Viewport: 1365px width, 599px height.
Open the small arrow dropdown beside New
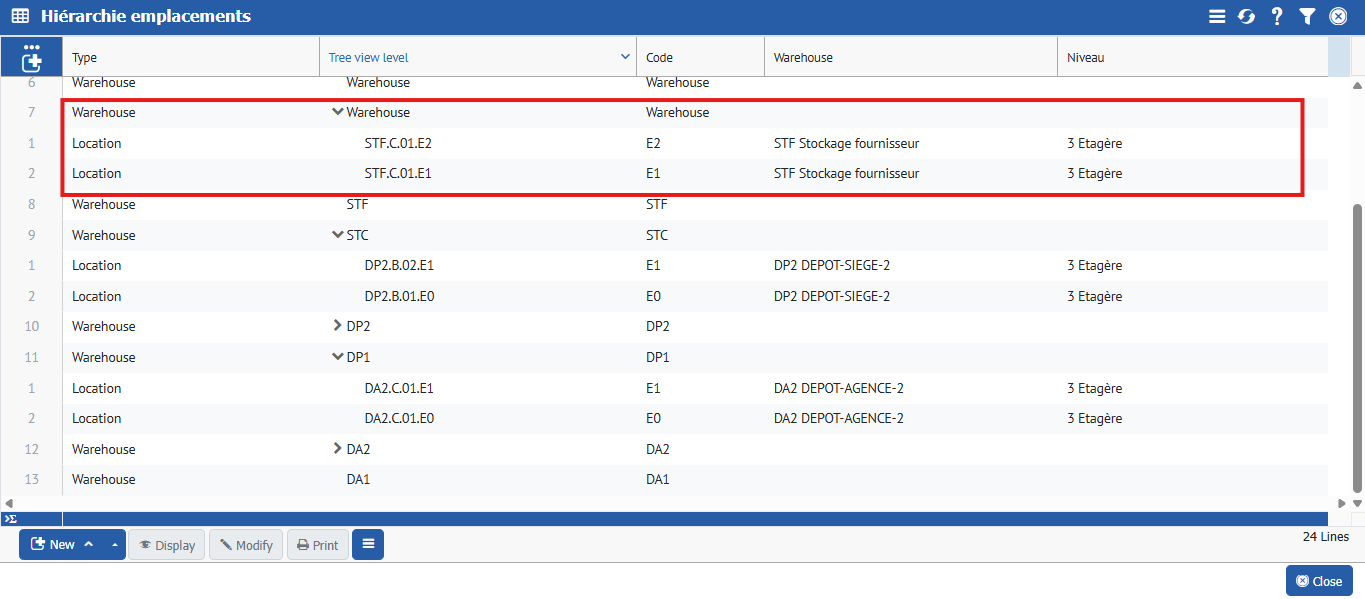click(x=114, y=545)
